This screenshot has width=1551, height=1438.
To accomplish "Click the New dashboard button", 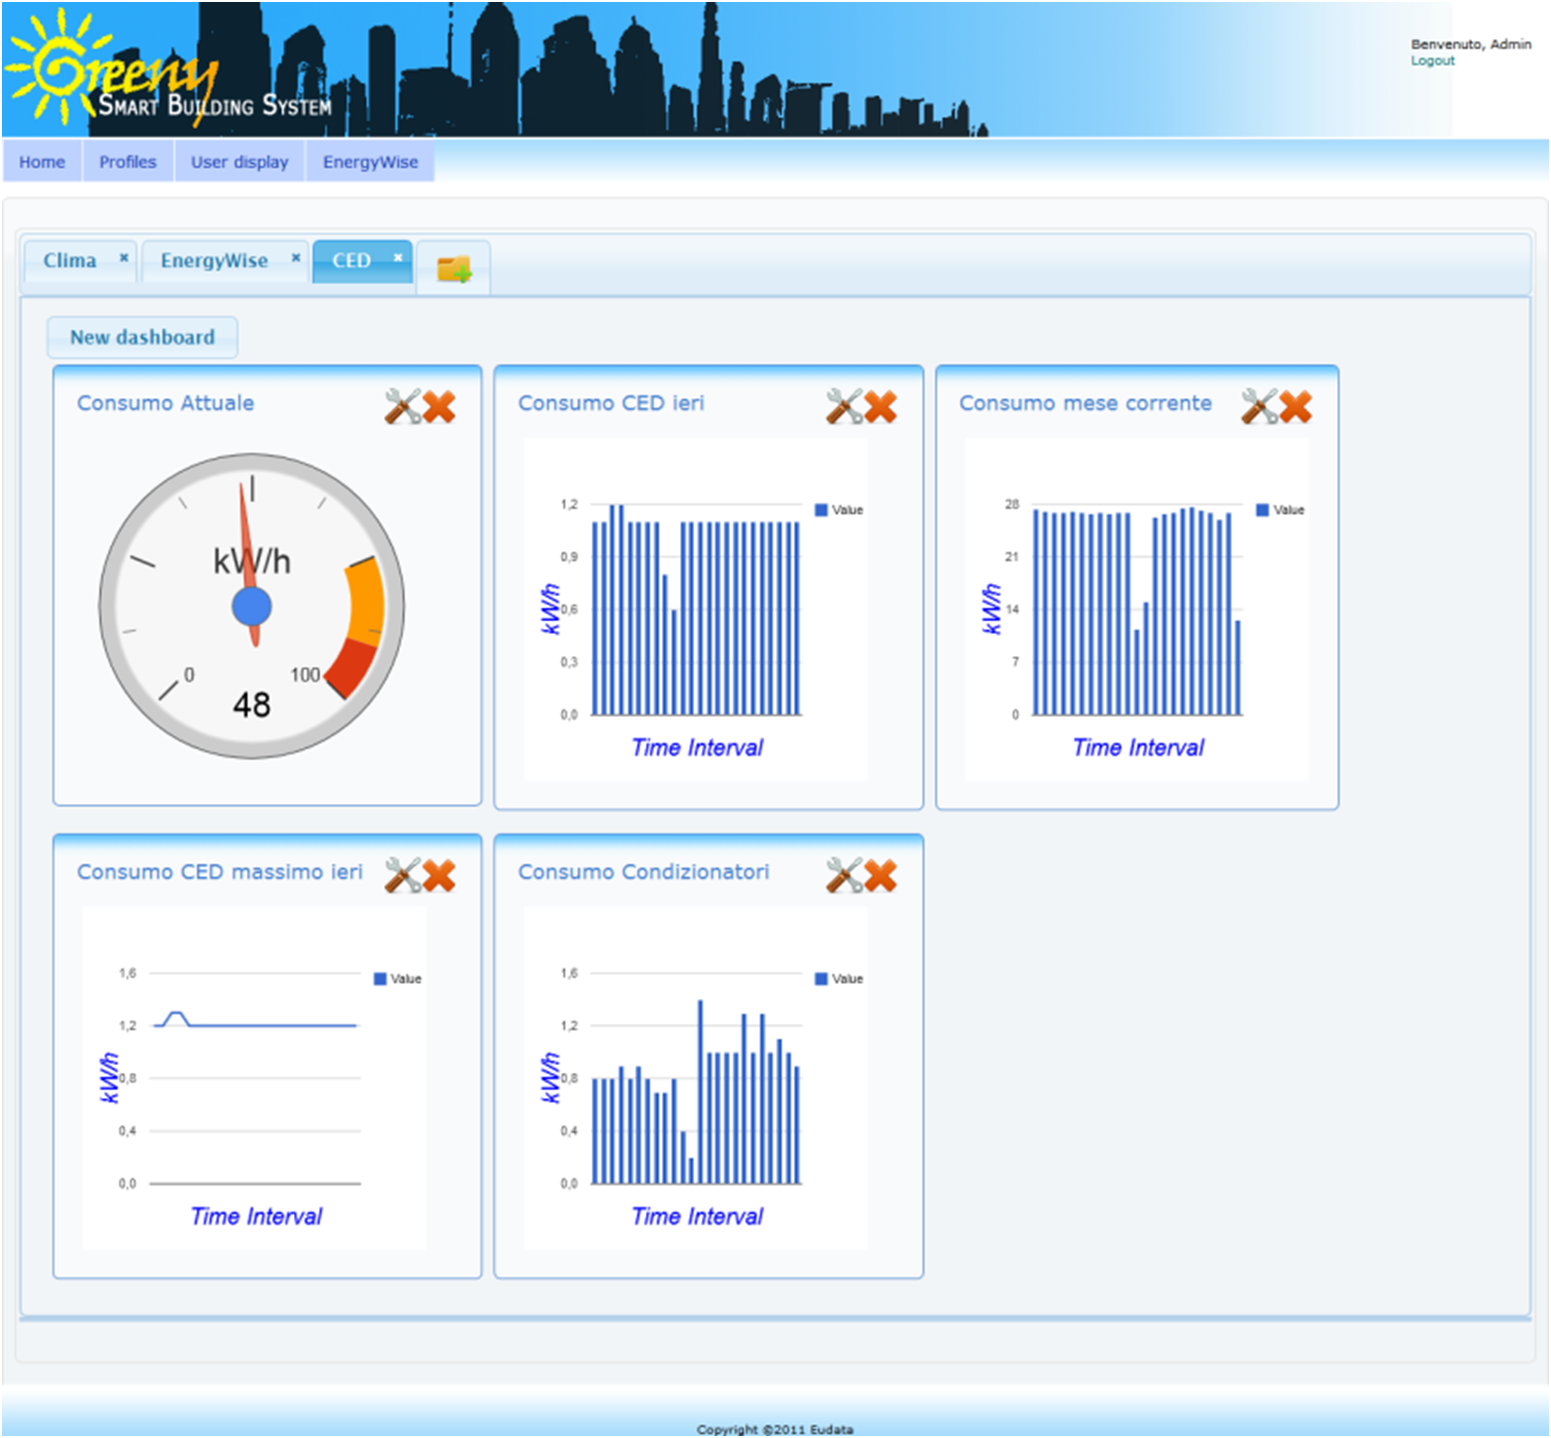I will click(142, 338).
